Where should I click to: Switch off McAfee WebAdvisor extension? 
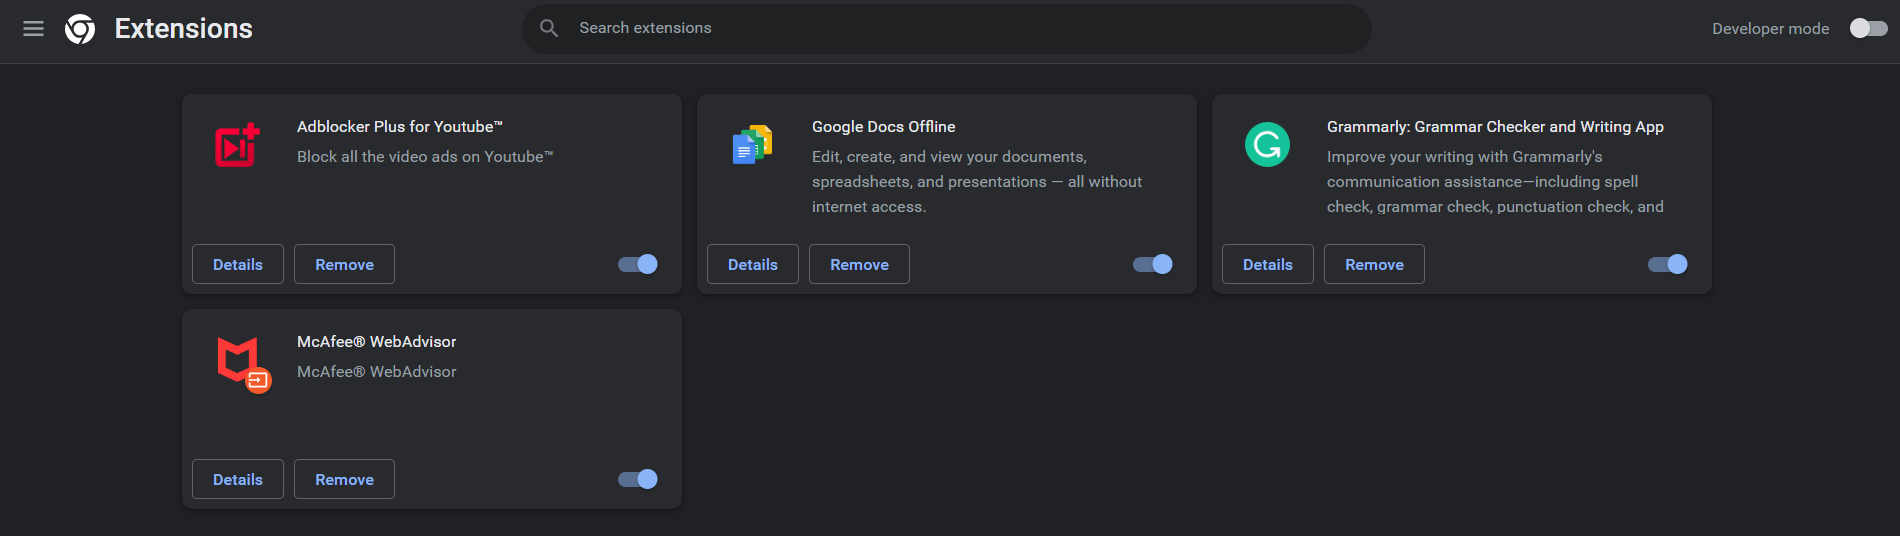[638, 479]
